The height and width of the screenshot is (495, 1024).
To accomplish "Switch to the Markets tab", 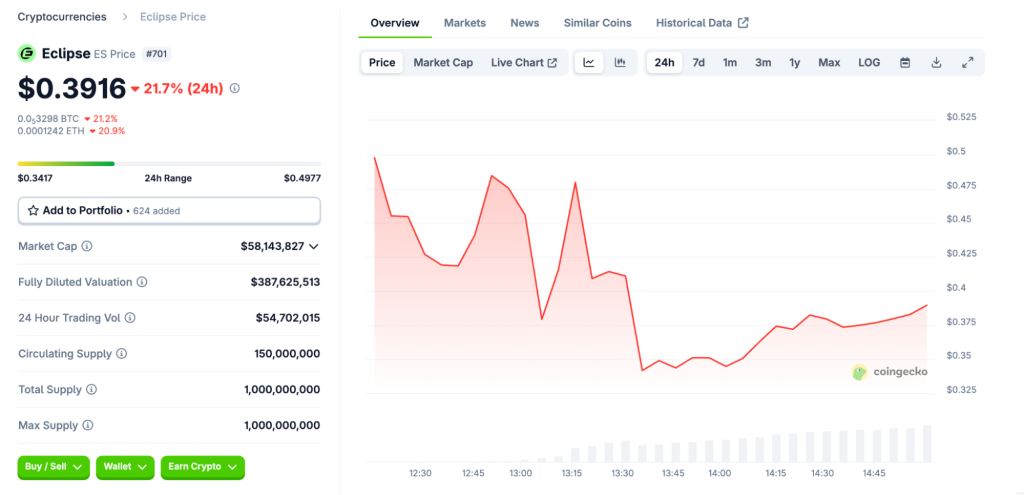I will pos(464,23).
